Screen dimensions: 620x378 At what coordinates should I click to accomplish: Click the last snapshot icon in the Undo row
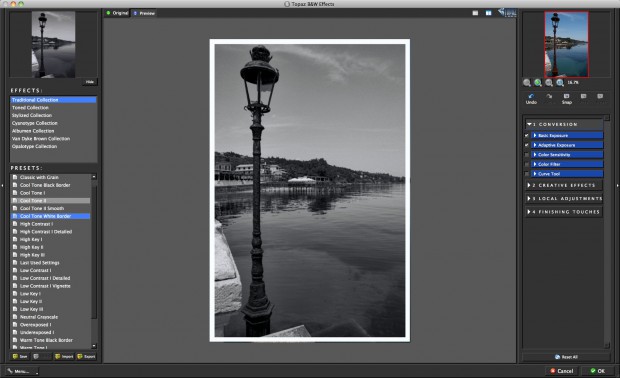pos(600,96)
